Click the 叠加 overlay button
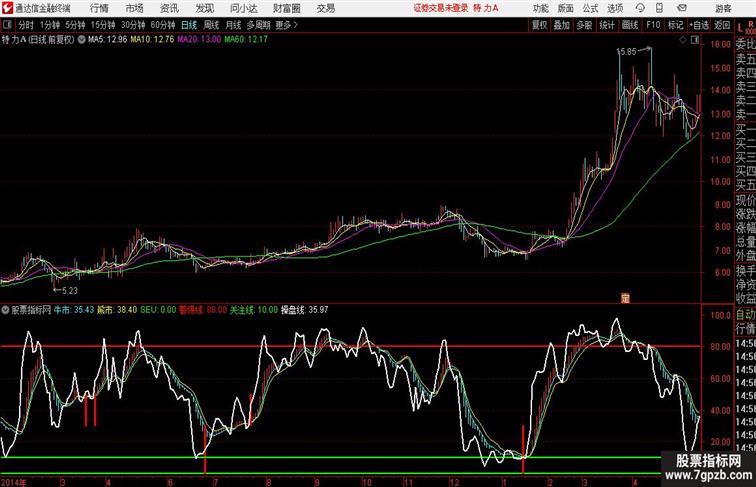 (562, 25)
